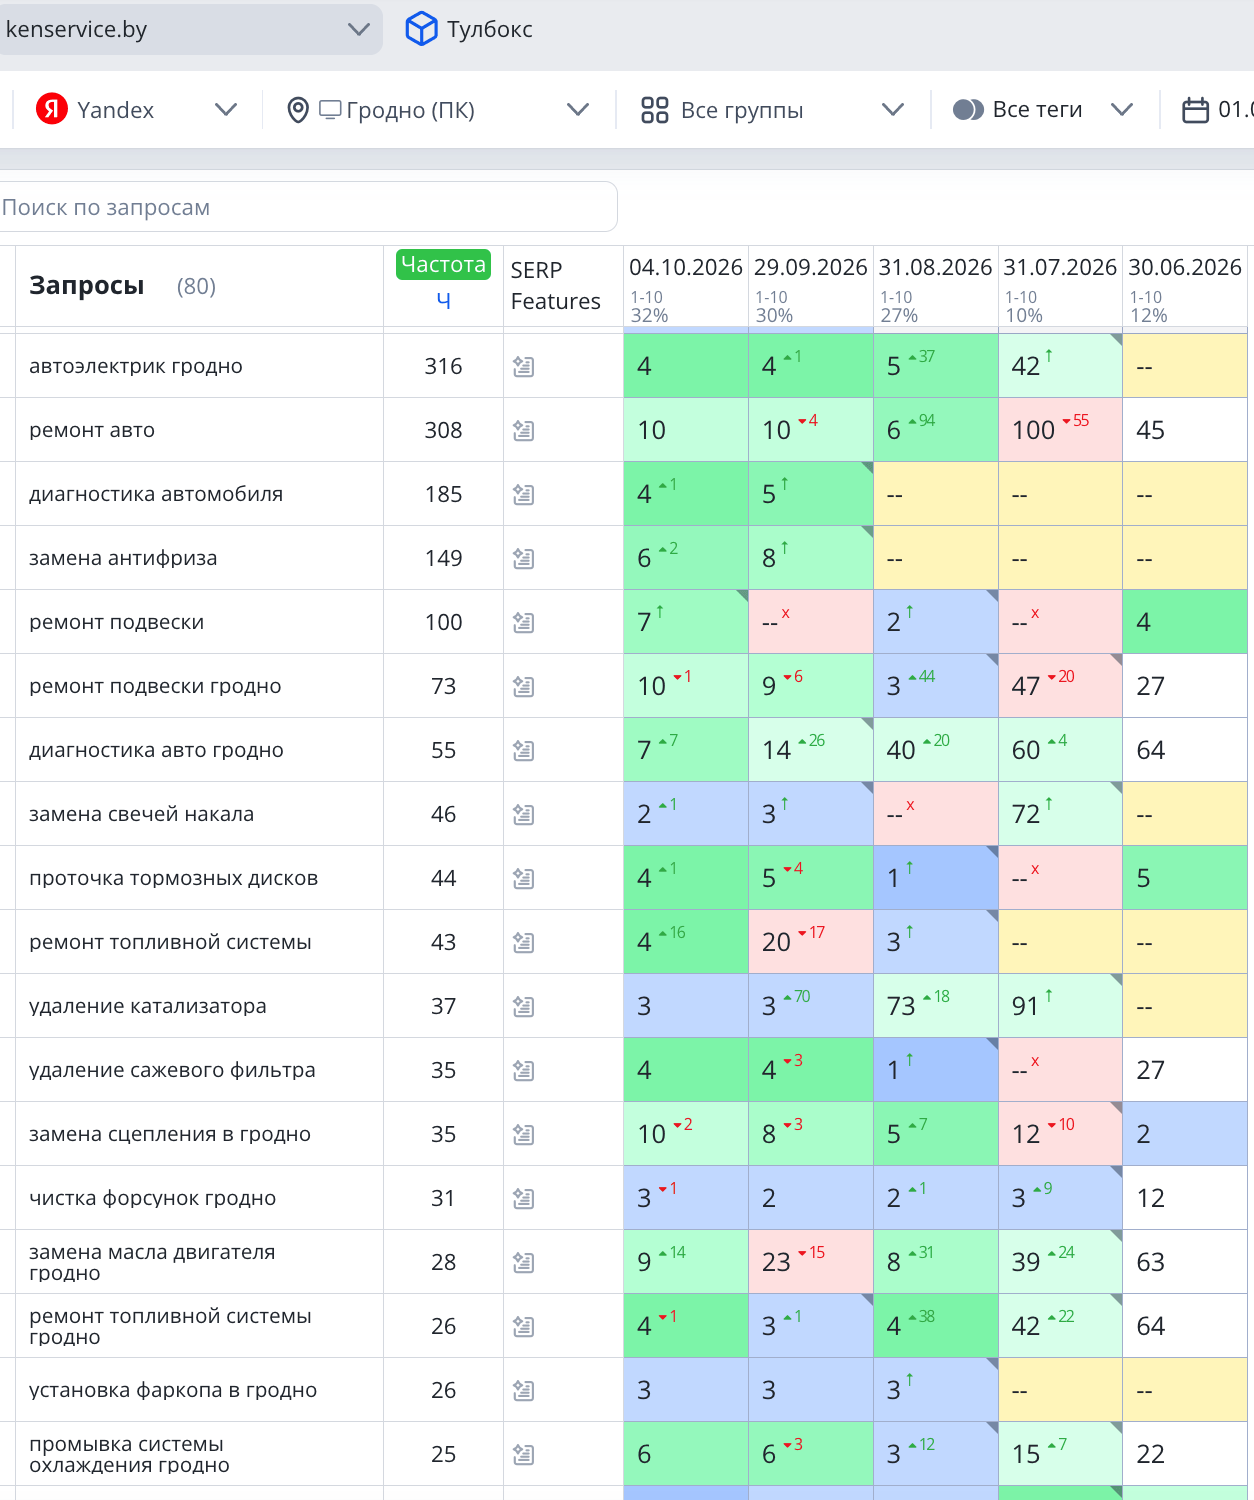Screen dimensions: 1254x1500
Task: Click the green Частота button
Action: pyautogui.click(x=443, y=264)
